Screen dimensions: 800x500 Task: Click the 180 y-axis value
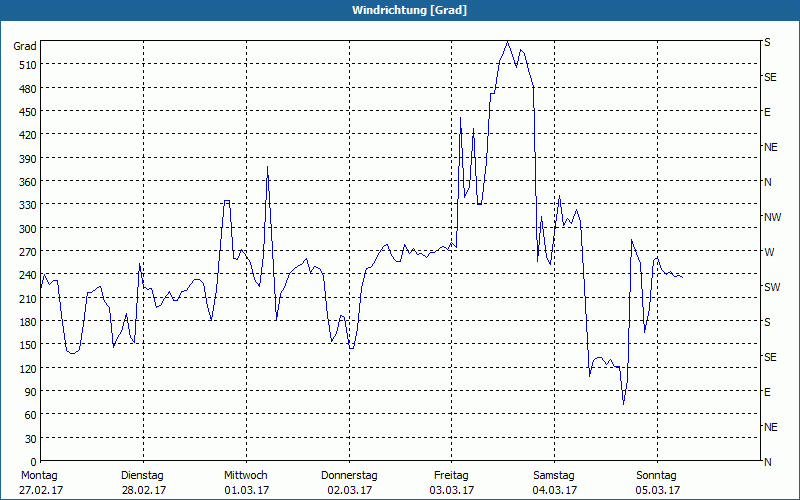tap(28, 322)
